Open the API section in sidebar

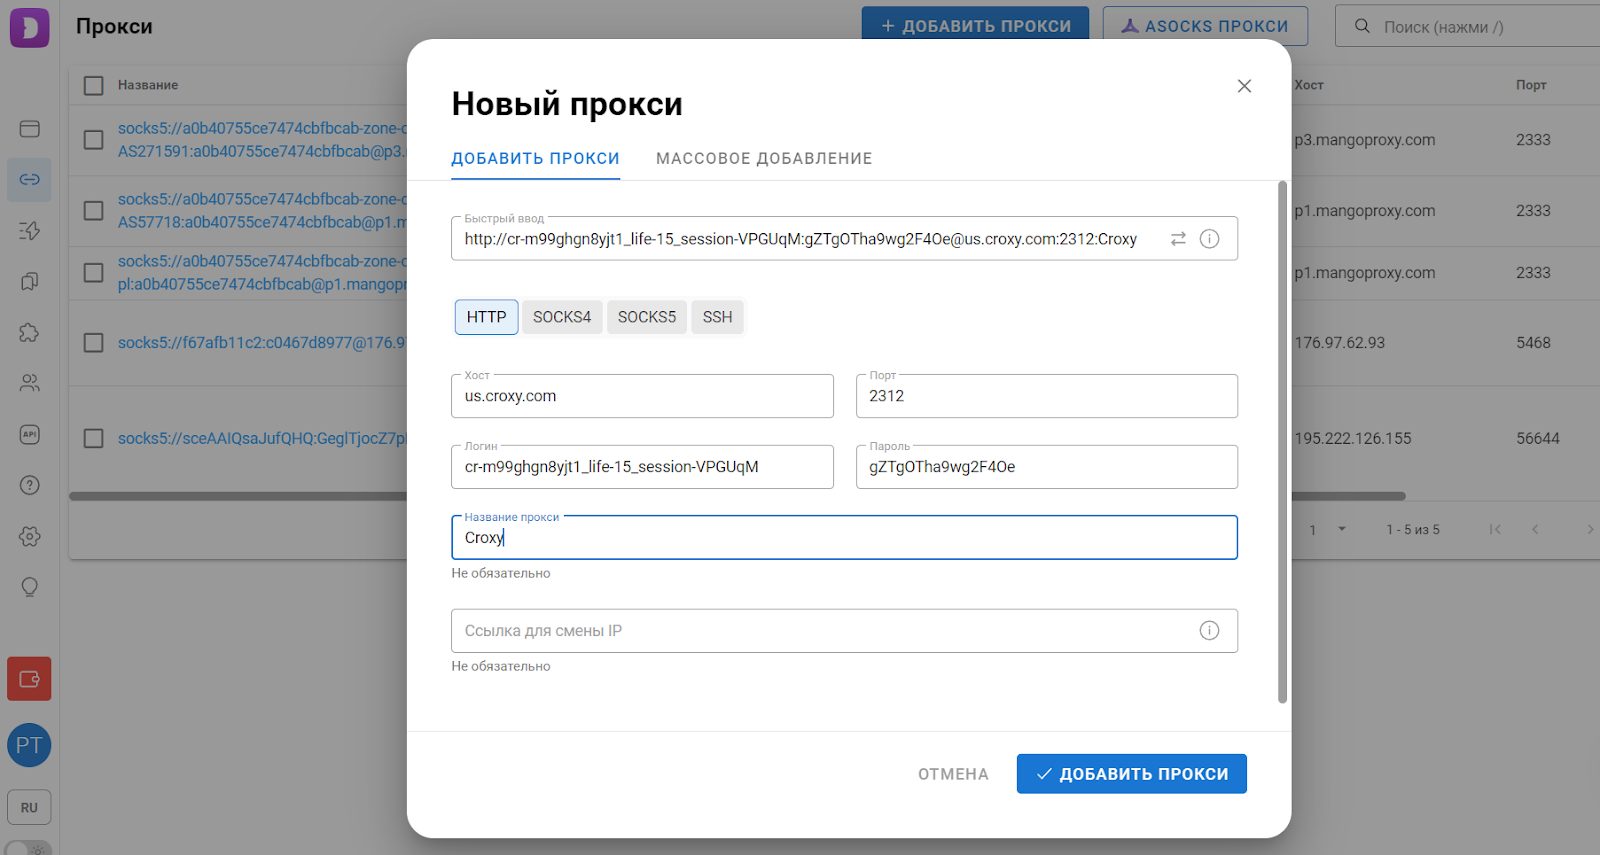(30, 434)
